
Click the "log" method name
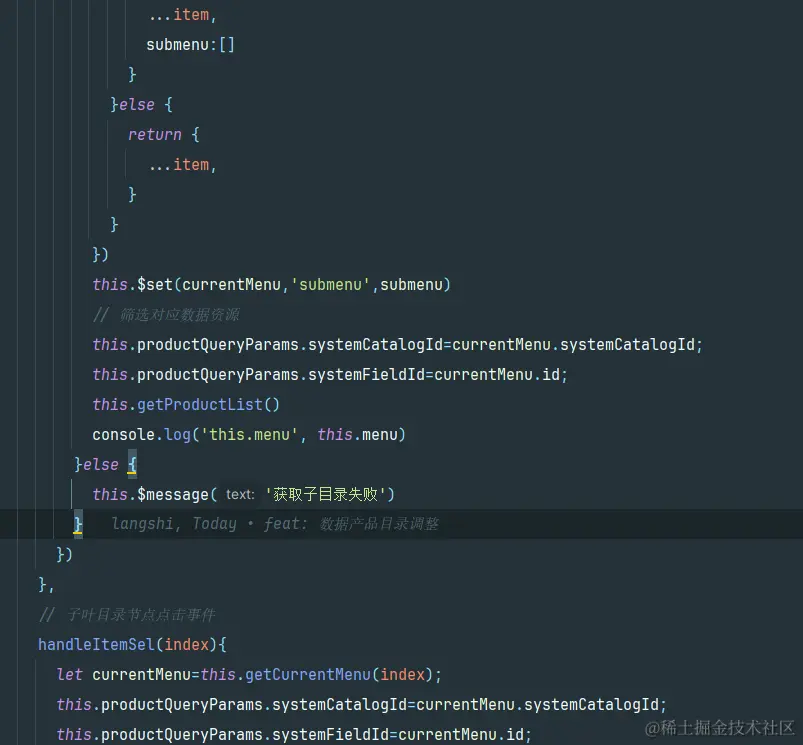tap(177, 435)
